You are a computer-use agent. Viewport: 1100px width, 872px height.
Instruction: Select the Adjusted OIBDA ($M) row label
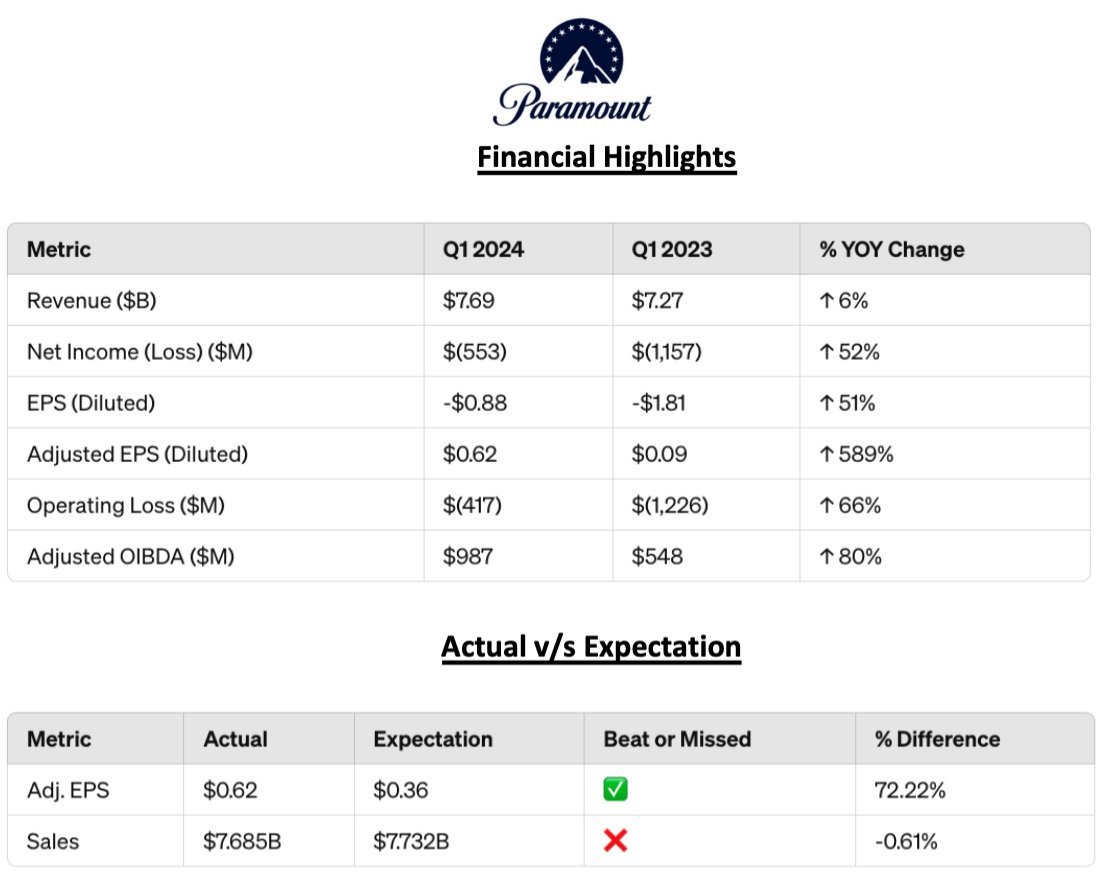[x=130, y=556]
